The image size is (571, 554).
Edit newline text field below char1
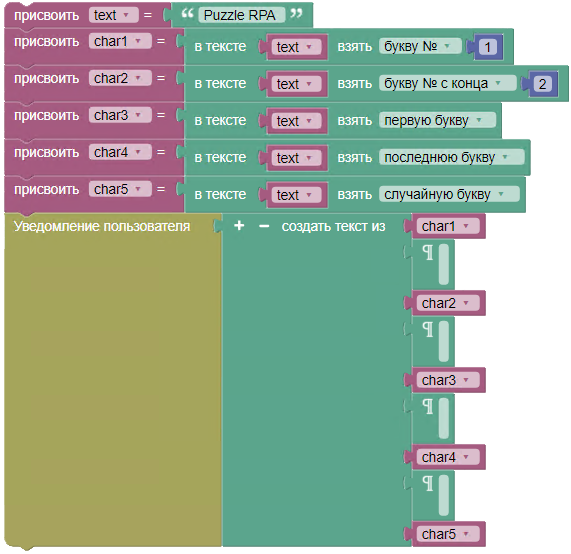pos(444,264)
